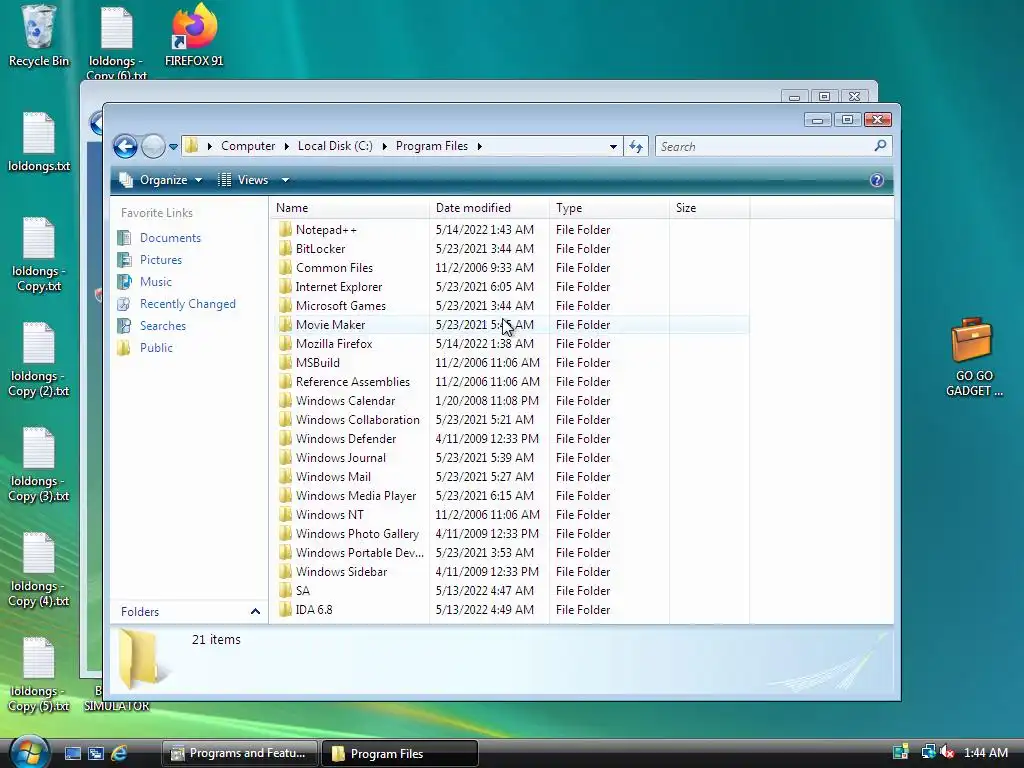This screenshot has height=768, width=1024.
Task: Click the Windows Mail folder name
Action: [333, 477]
